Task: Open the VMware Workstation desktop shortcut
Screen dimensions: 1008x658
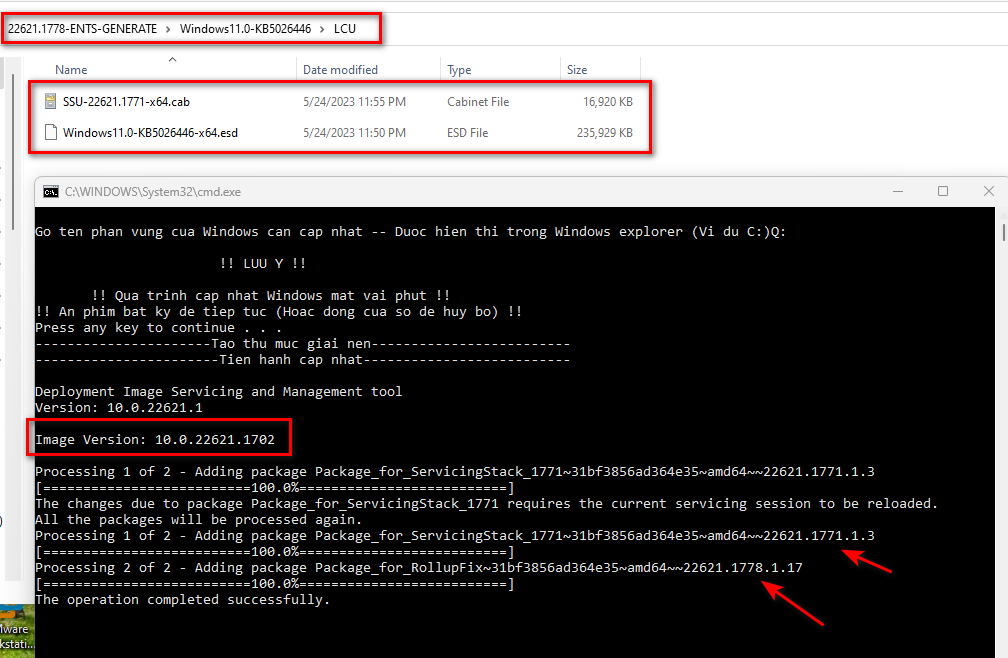Action: (17, 628)
